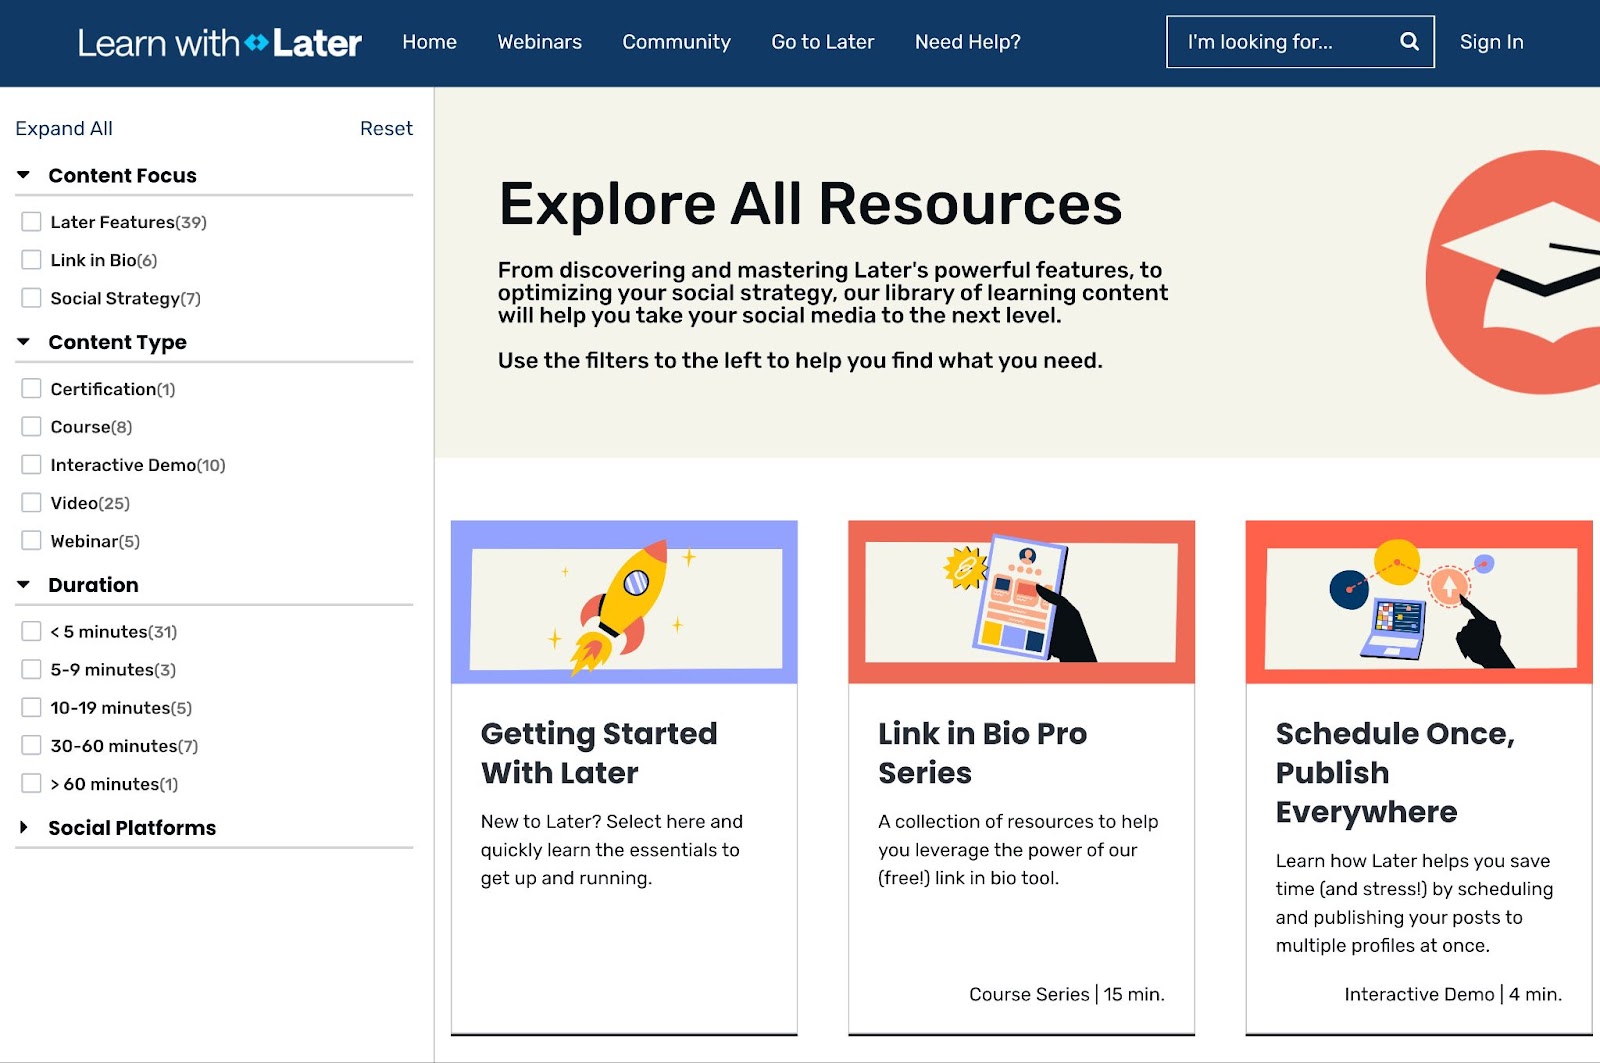Open the Need Help? nav item
Viewport: 1600px width, 1063px height.
[x=967, y=42]
